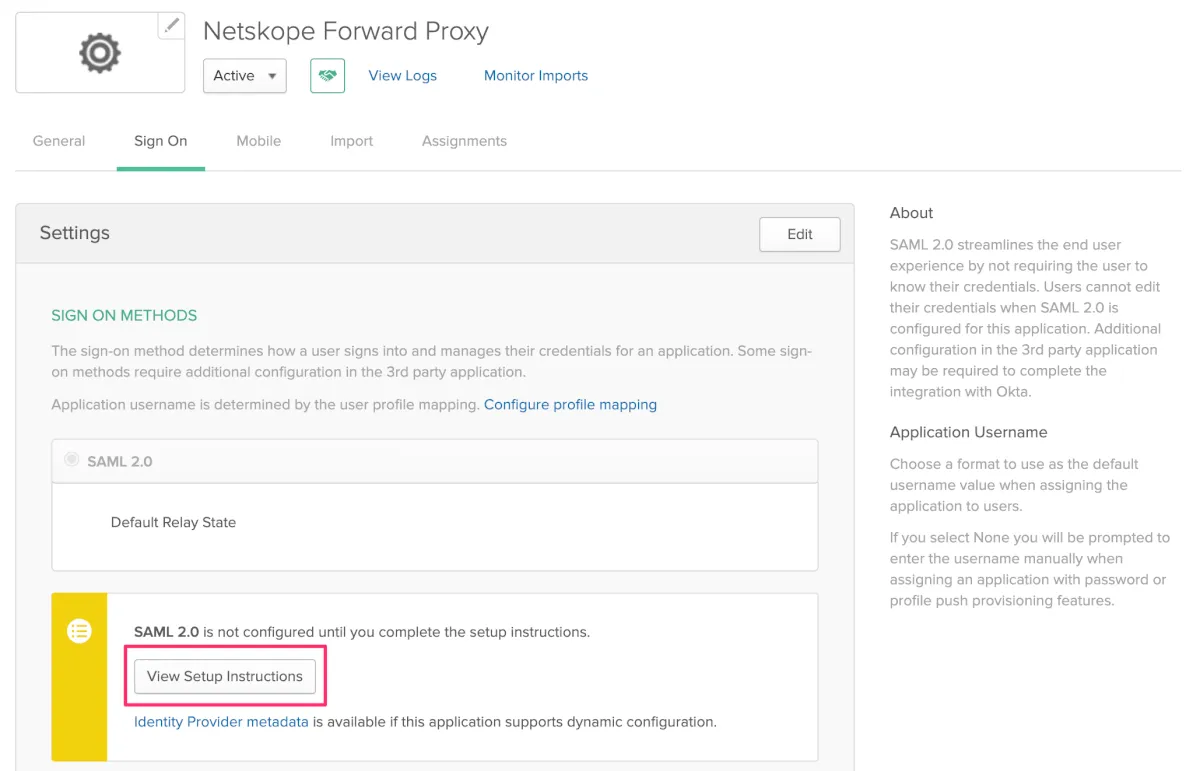Open the Active status dropdown

245,76
